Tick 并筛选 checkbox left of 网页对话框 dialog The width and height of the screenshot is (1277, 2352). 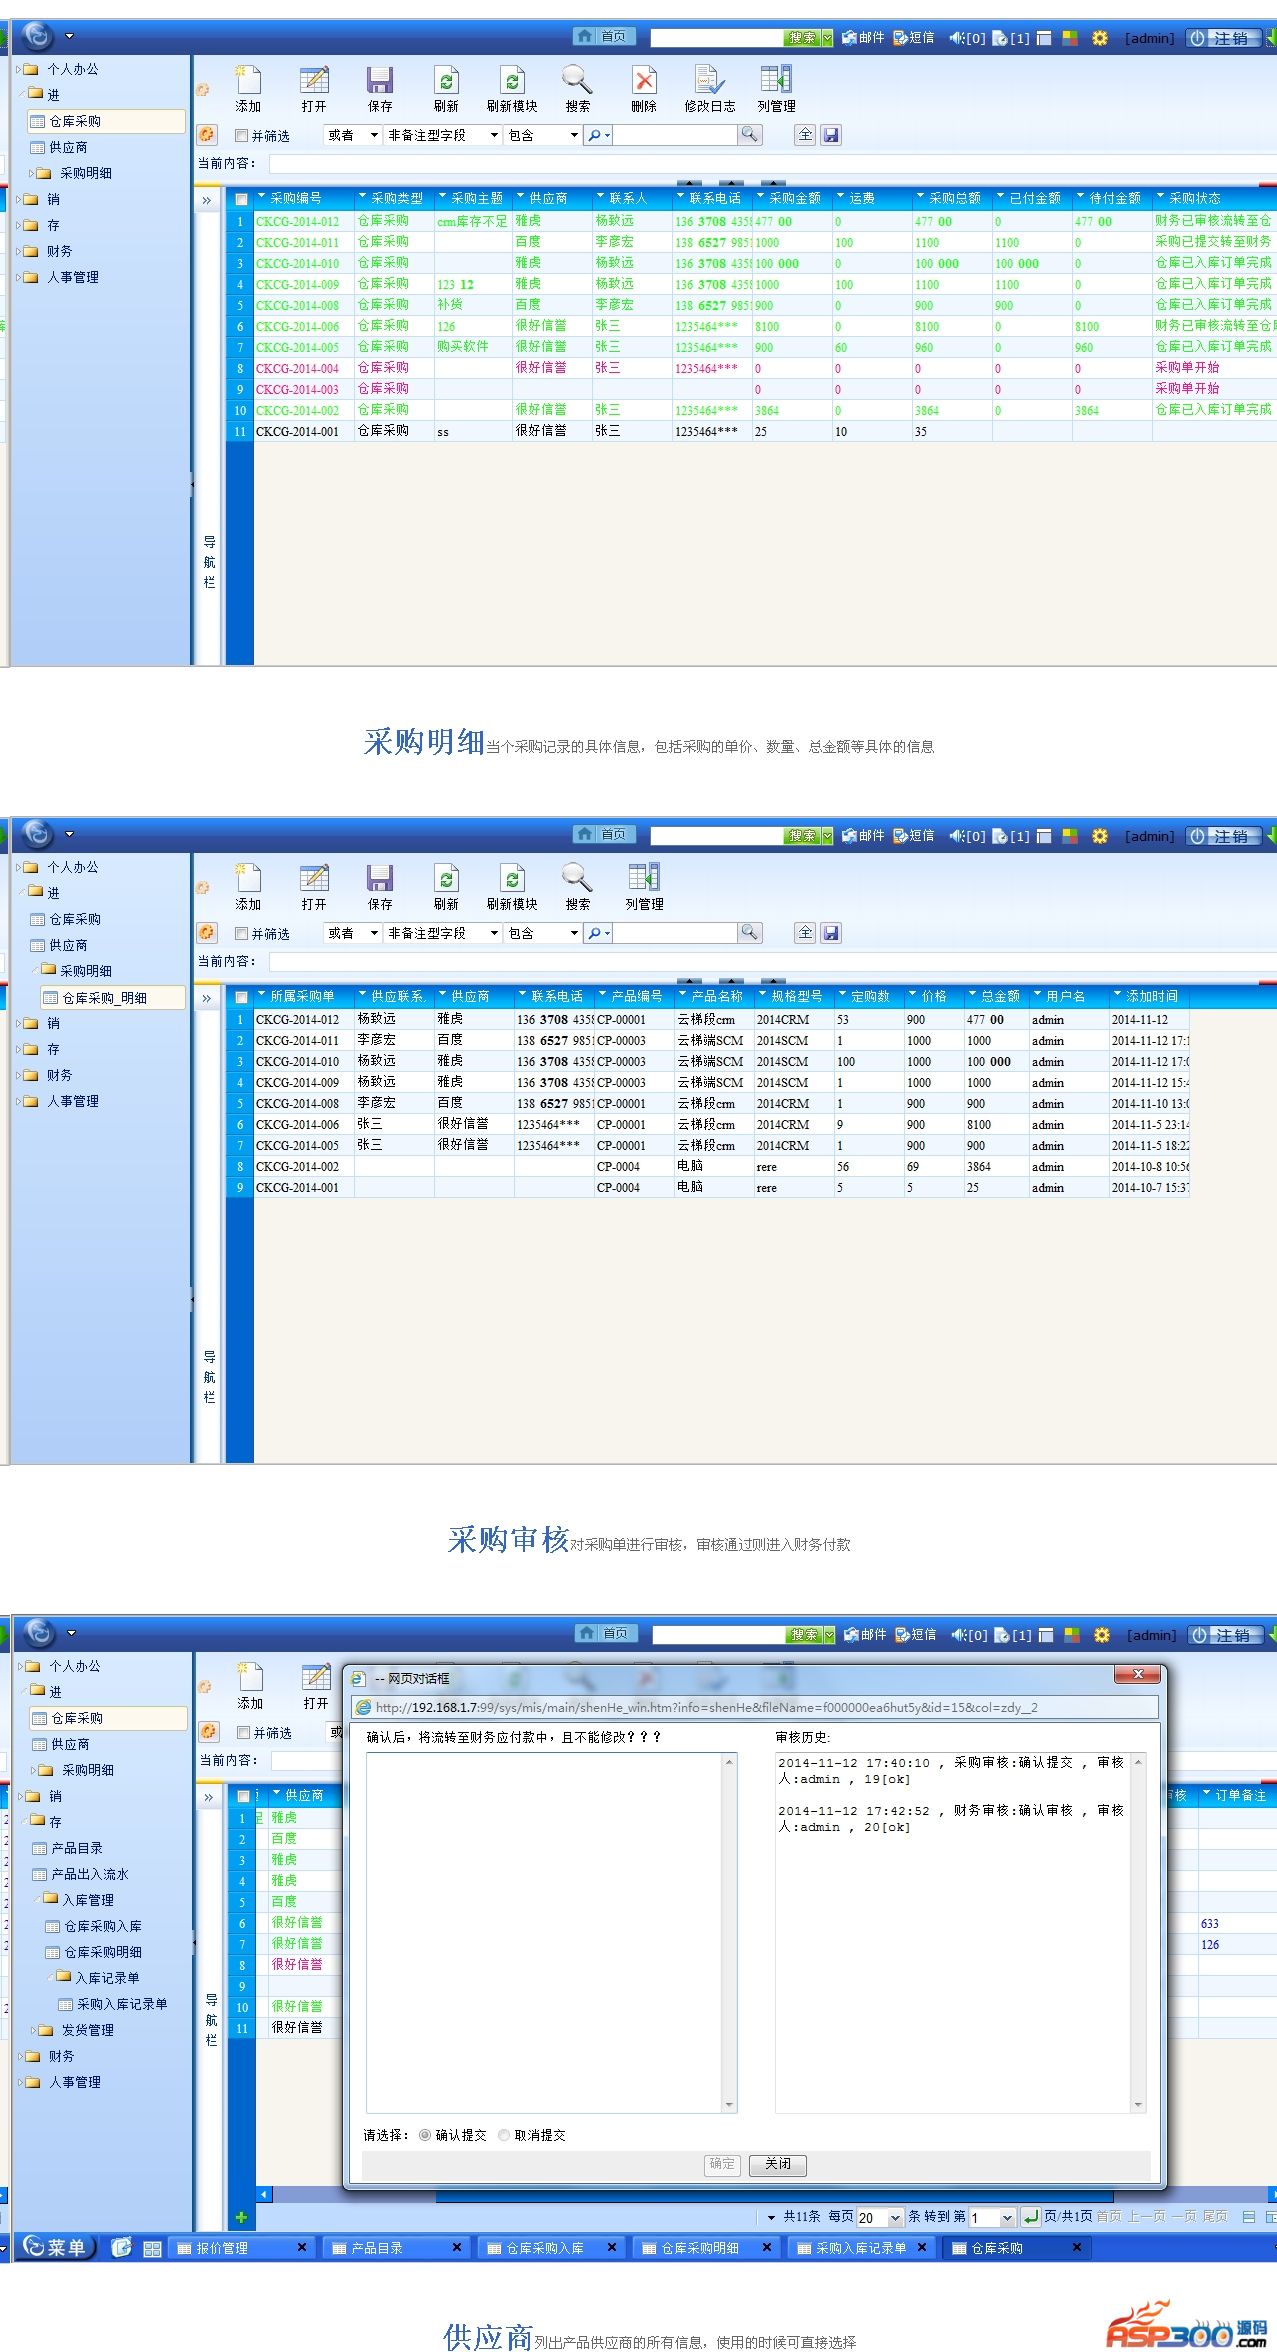[x=243, y=1732]
